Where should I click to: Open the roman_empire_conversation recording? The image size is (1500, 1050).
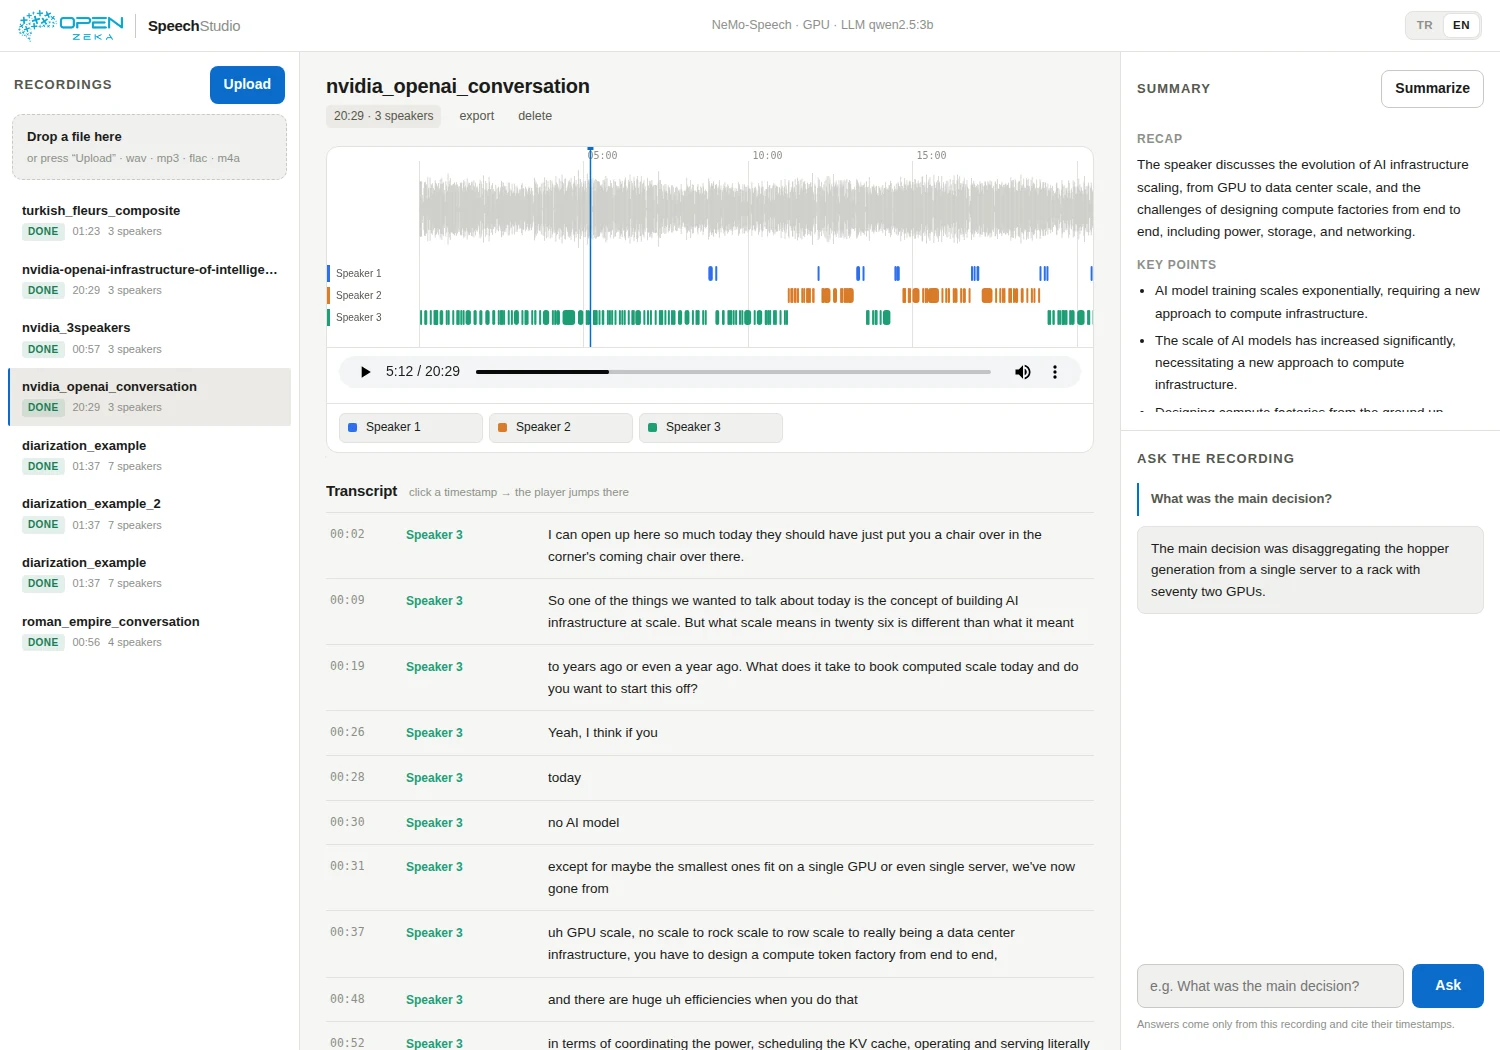[x=149, y=632]
